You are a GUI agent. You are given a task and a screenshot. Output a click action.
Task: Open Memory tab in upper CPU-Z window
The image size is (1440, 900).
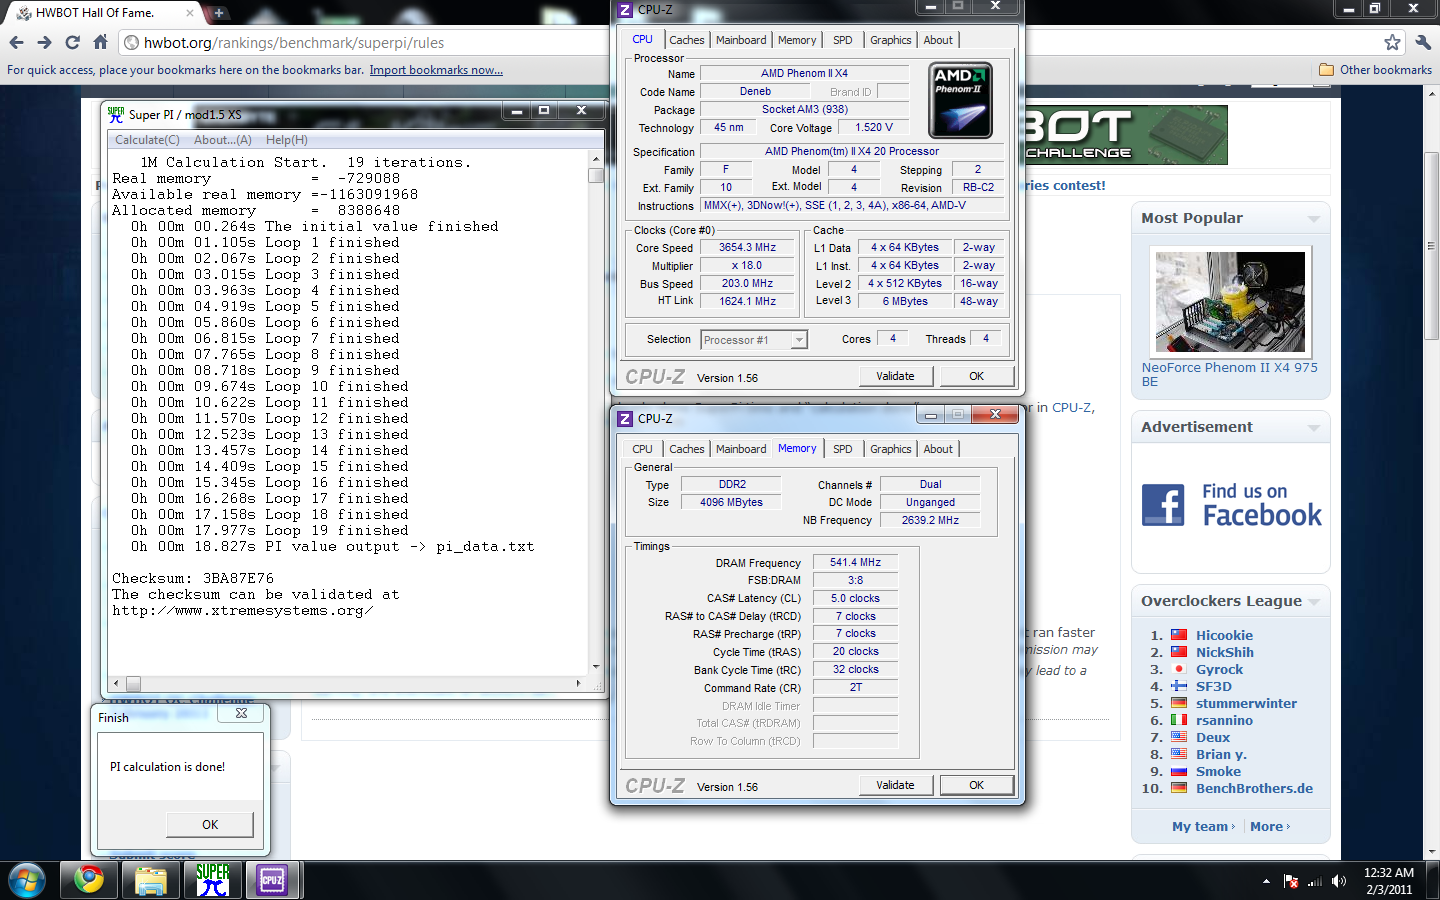[797, 40]
